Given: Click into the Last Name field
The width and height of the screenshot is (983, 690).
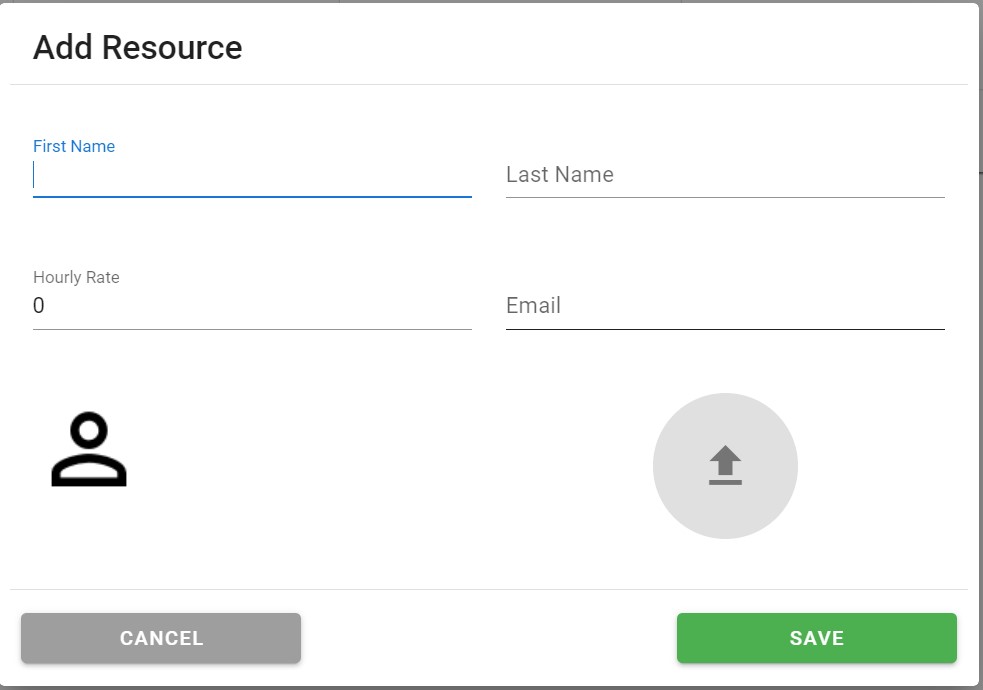Looking at the screenshot, I should 725,175.
